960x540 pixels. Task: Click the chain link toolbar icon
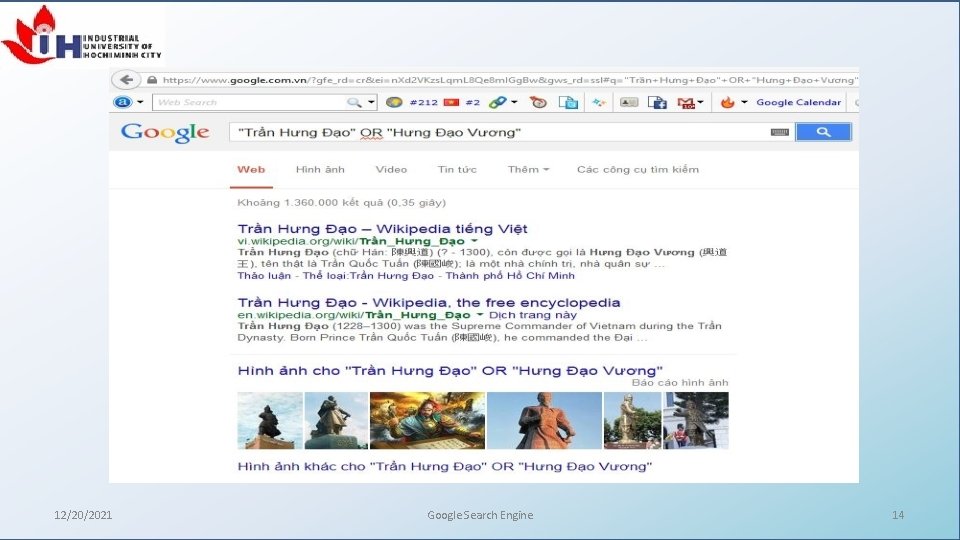click(497, 102)
